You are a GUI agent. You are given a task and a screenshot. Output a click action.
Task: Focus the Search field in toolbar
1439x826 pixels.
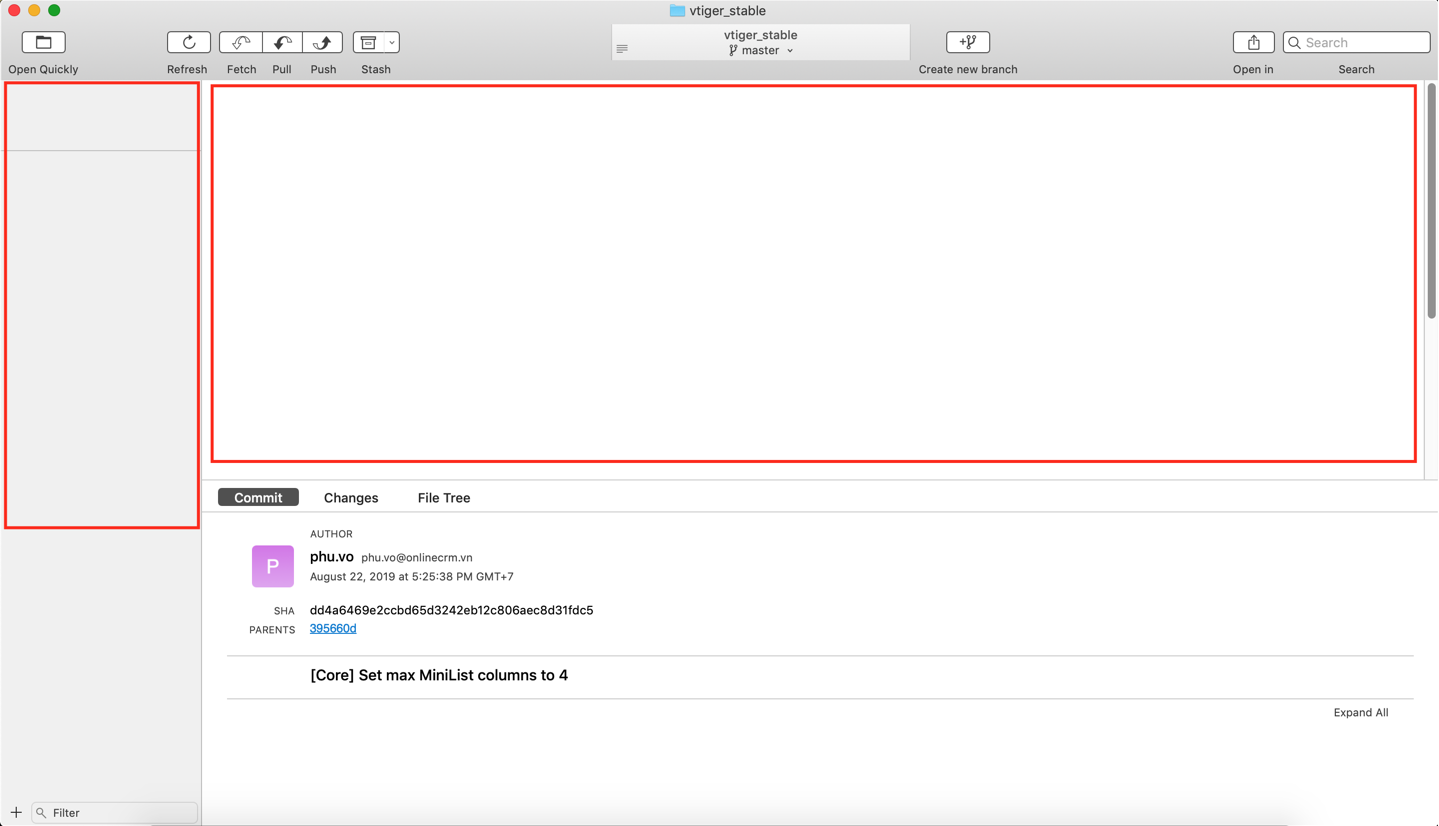[x=1357, y=42]
